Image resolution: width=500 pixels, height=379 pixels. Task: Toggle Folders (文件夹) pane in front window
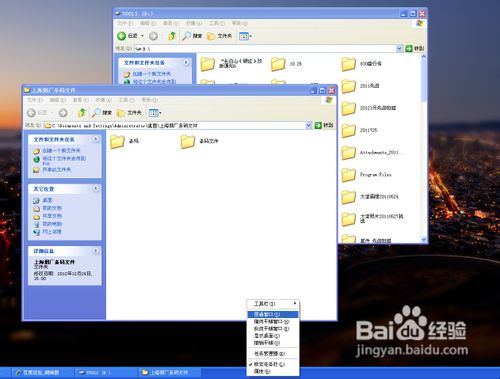pos(129,113)
